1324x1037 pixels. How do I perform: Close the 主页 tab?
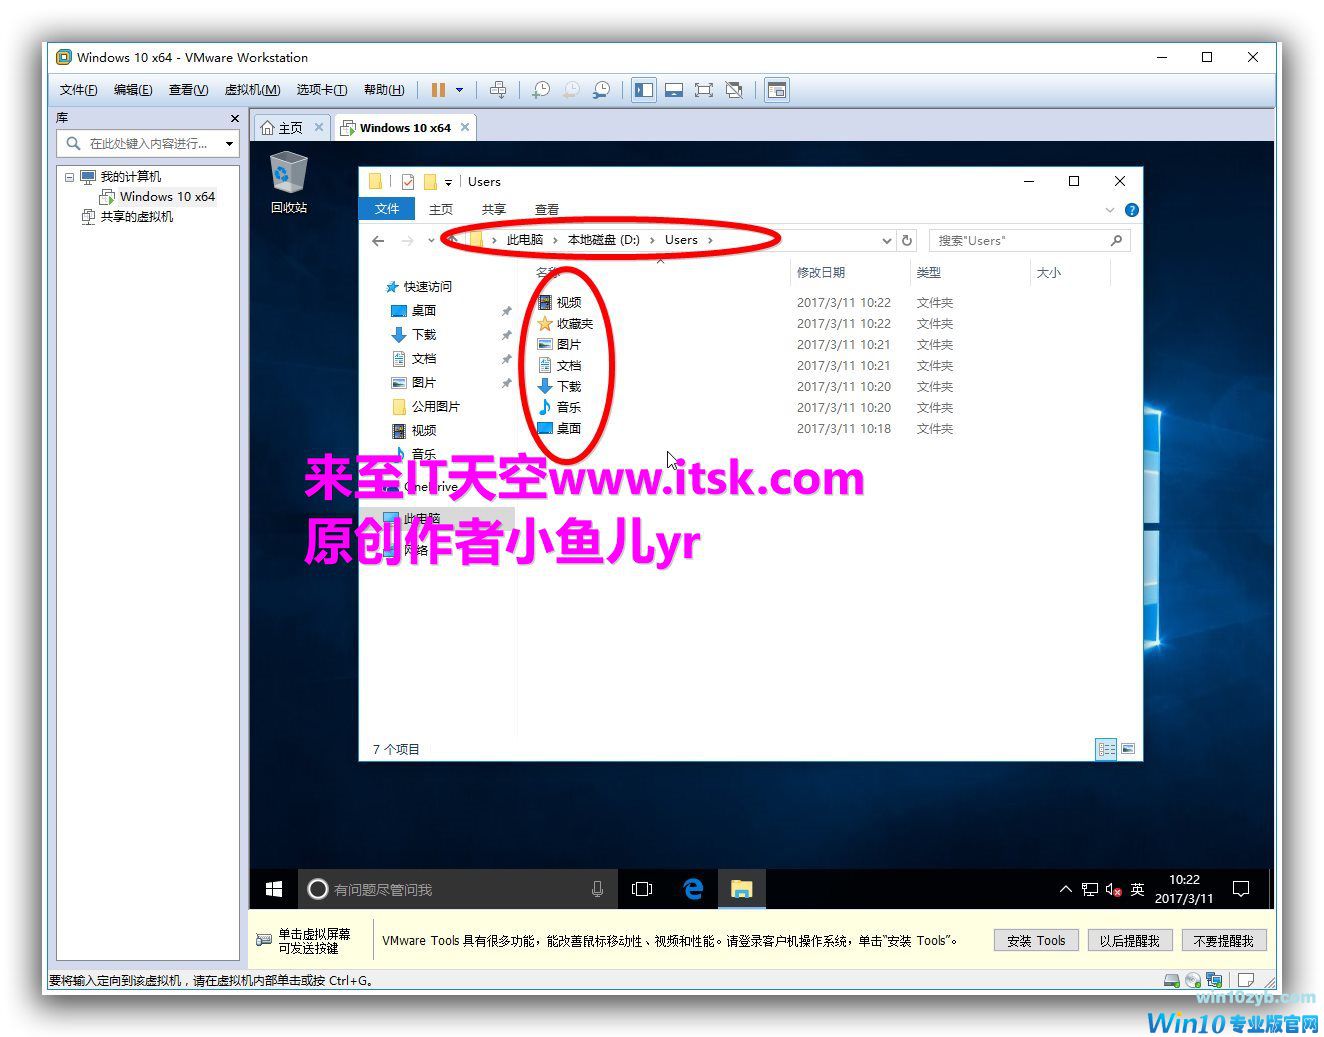point(319,127)
